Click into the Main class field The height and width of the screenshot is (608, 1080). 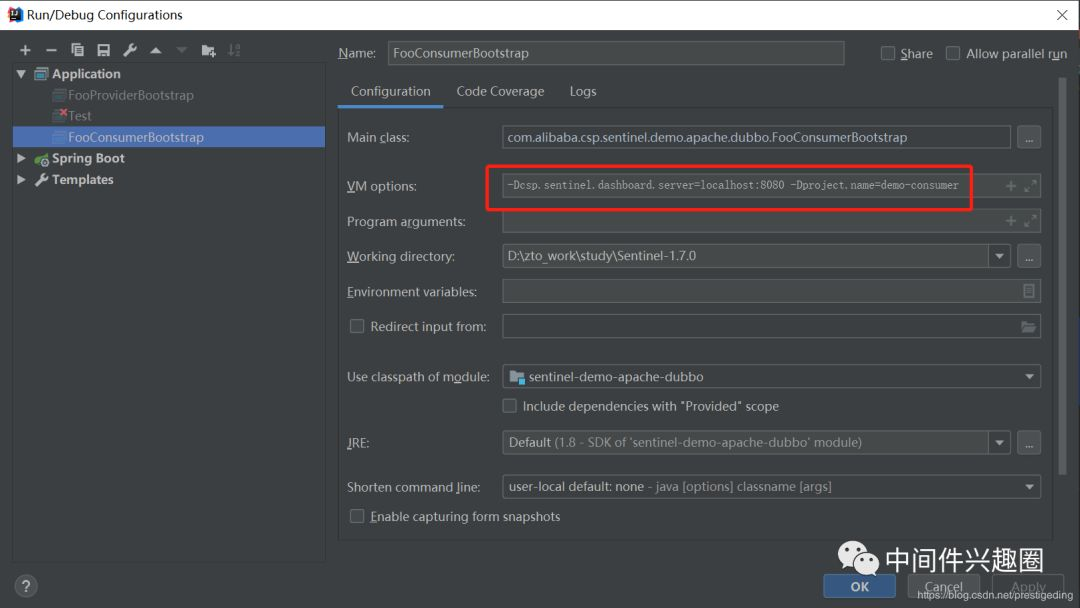coord(756,137)
